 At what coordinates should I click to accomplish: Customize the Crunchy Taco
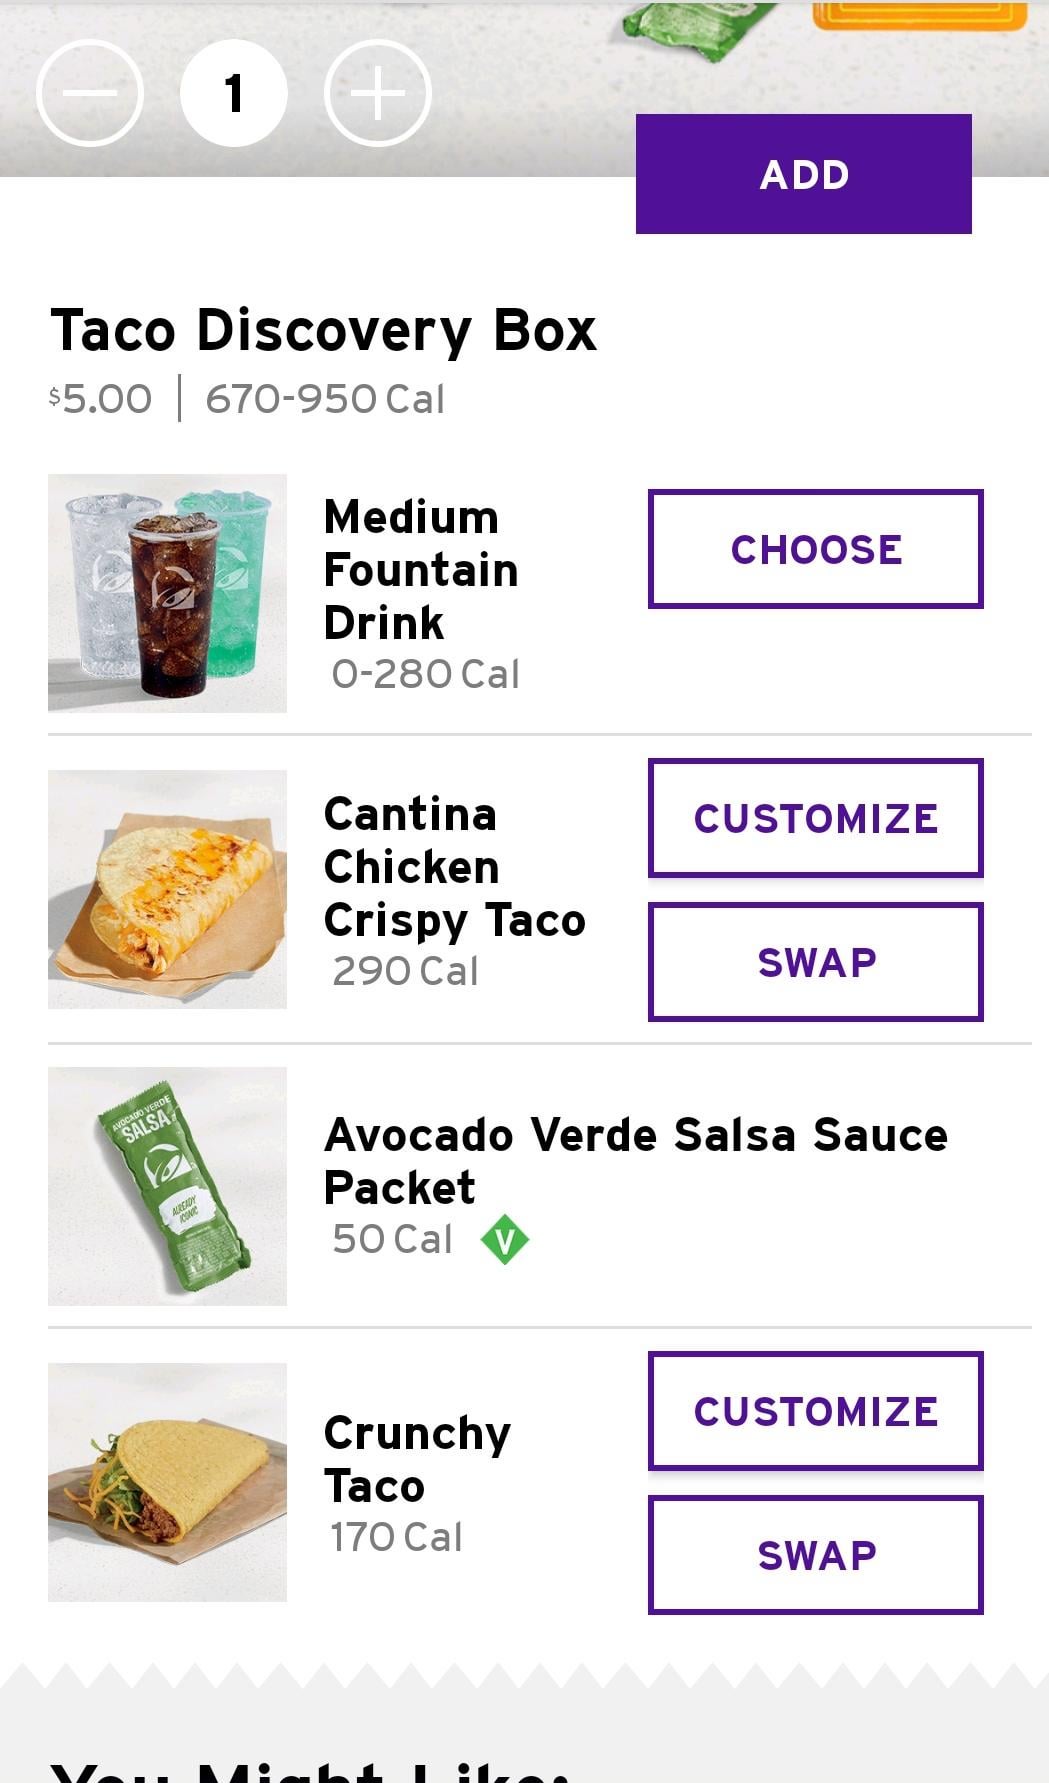tap(815, 1411)
